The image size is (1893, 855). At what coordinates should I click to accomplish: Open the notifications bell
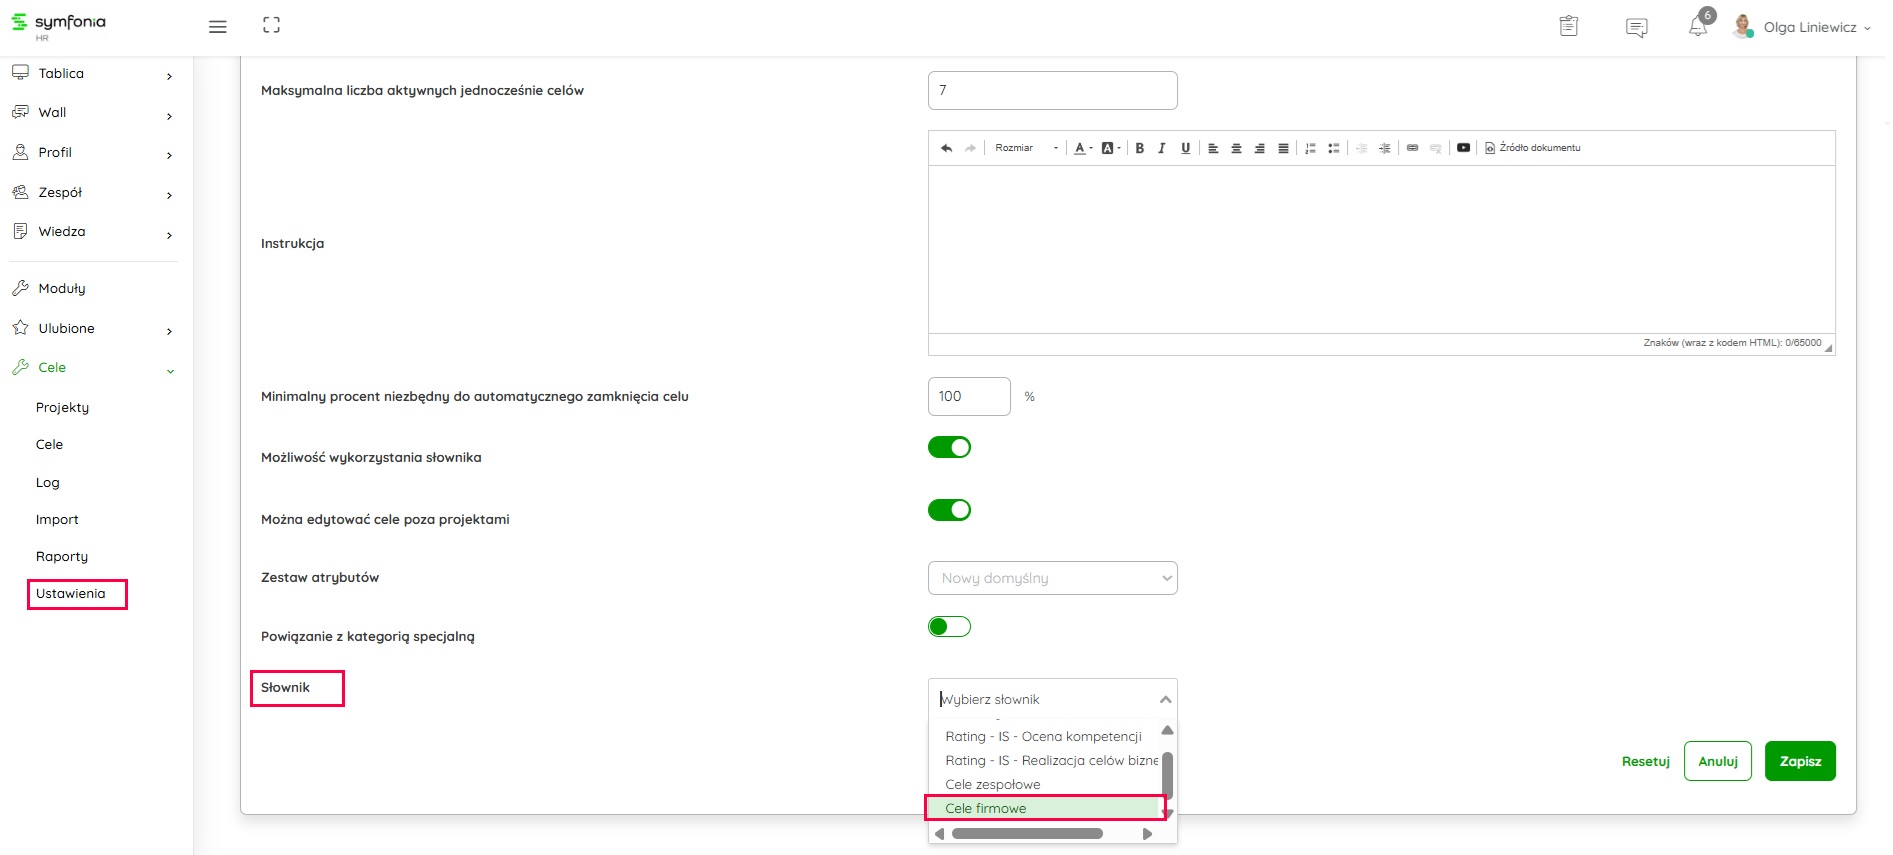click(1698, 27)
